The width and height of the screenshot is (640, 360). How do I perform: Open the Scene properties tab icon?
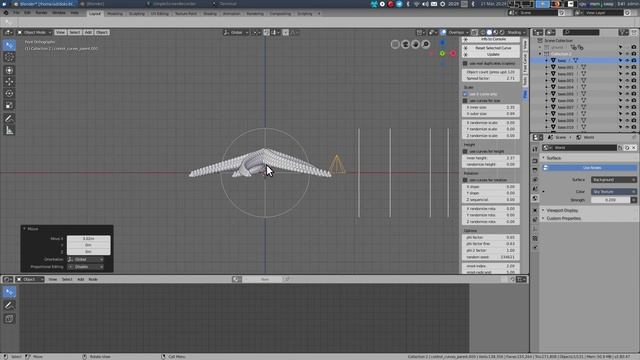click(535, 189)
